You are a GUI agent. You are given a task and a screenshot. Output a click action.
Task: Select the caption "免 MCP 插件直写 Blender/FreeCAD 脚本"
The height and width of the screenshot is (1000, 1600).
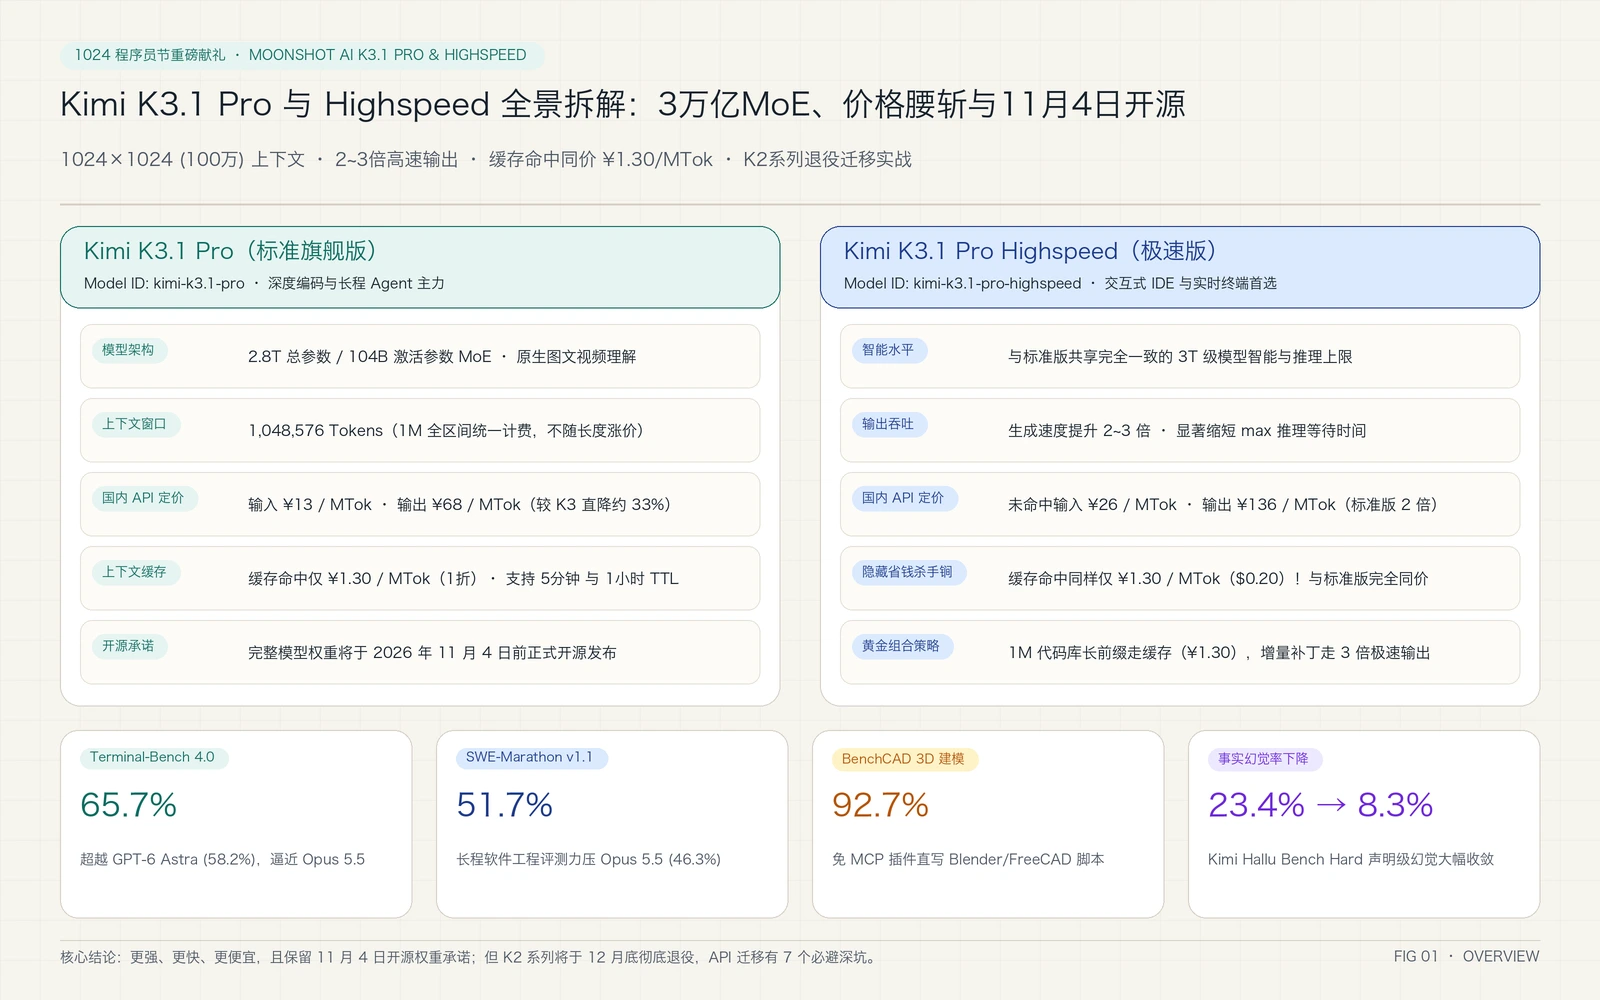(x=968, y=859)
